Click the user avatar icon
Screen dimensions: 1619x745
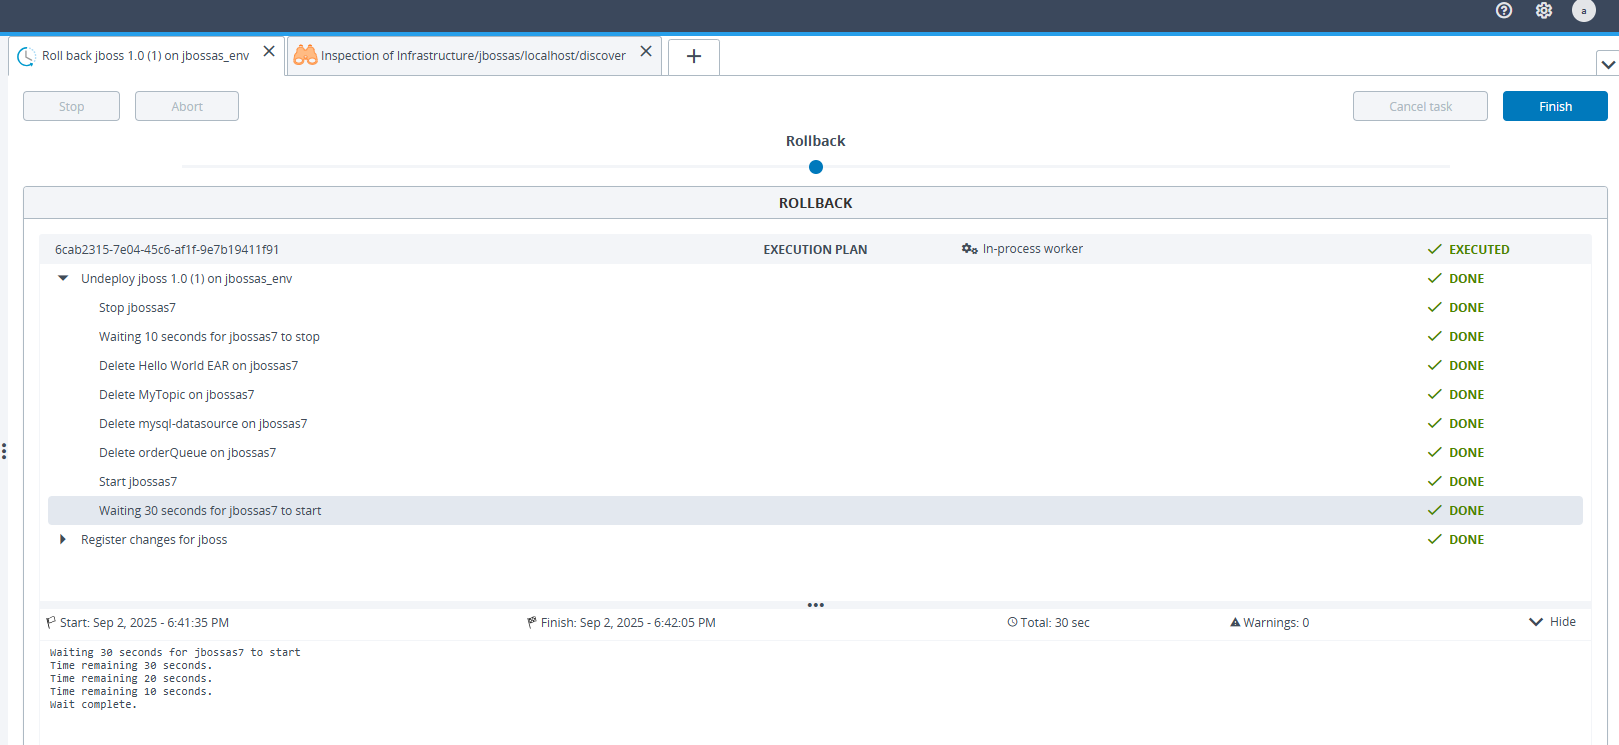point(1583,11)
